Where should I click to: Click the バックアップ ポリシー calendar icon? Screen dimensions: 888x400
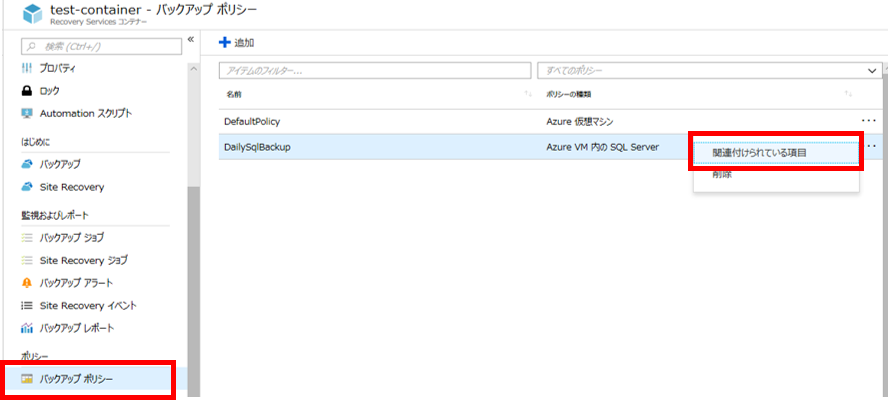coord(27,378)
